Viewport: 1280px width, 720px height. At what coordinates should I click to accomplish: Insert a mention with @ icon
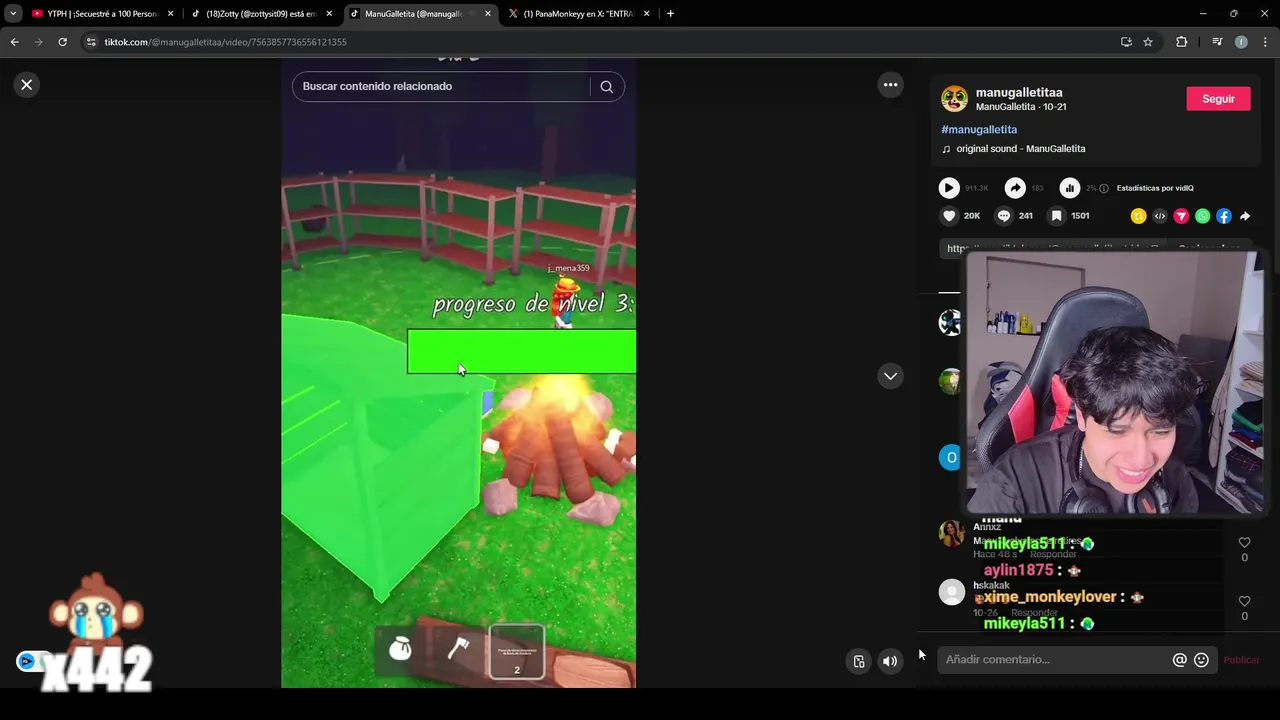click(1180, 660)
